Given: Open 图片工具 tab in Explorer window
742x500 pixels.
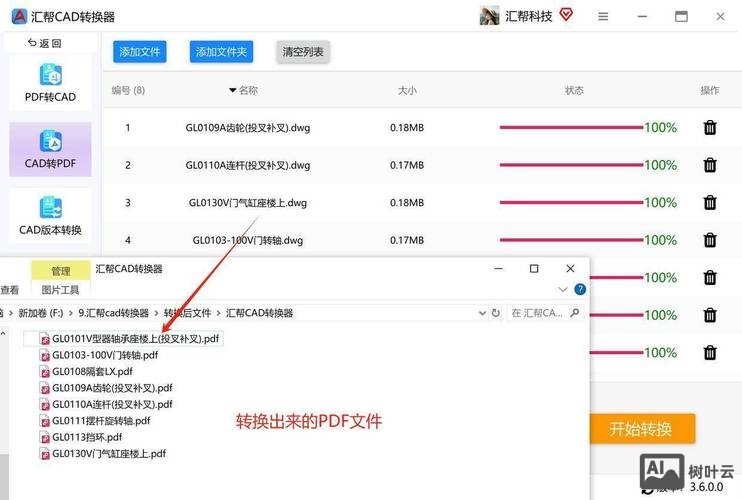Looking at the screenshot, I should click(61, 289).
